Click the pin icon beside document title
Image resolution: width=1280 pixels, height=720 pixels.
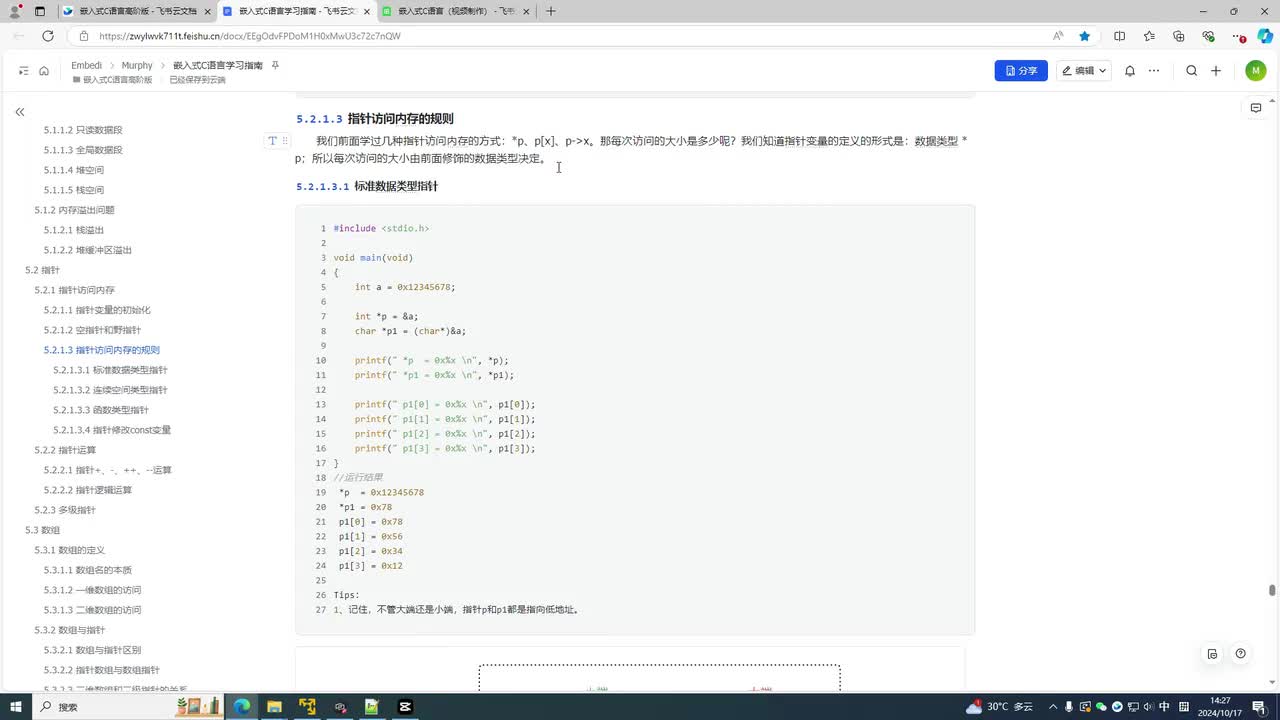[x=275, y=65]
